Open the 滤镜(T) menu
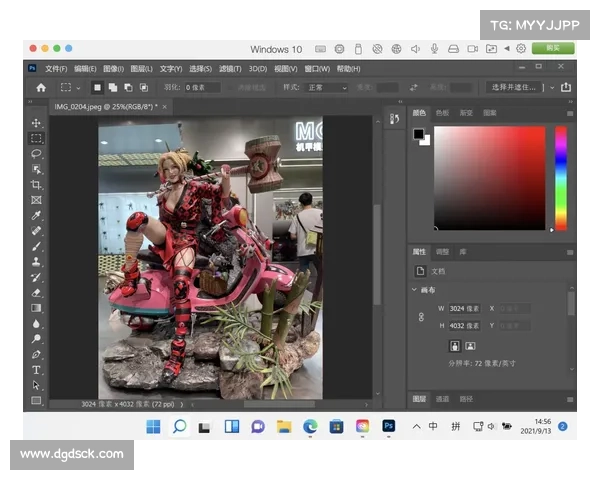The image size is (600, 480). 230,69
